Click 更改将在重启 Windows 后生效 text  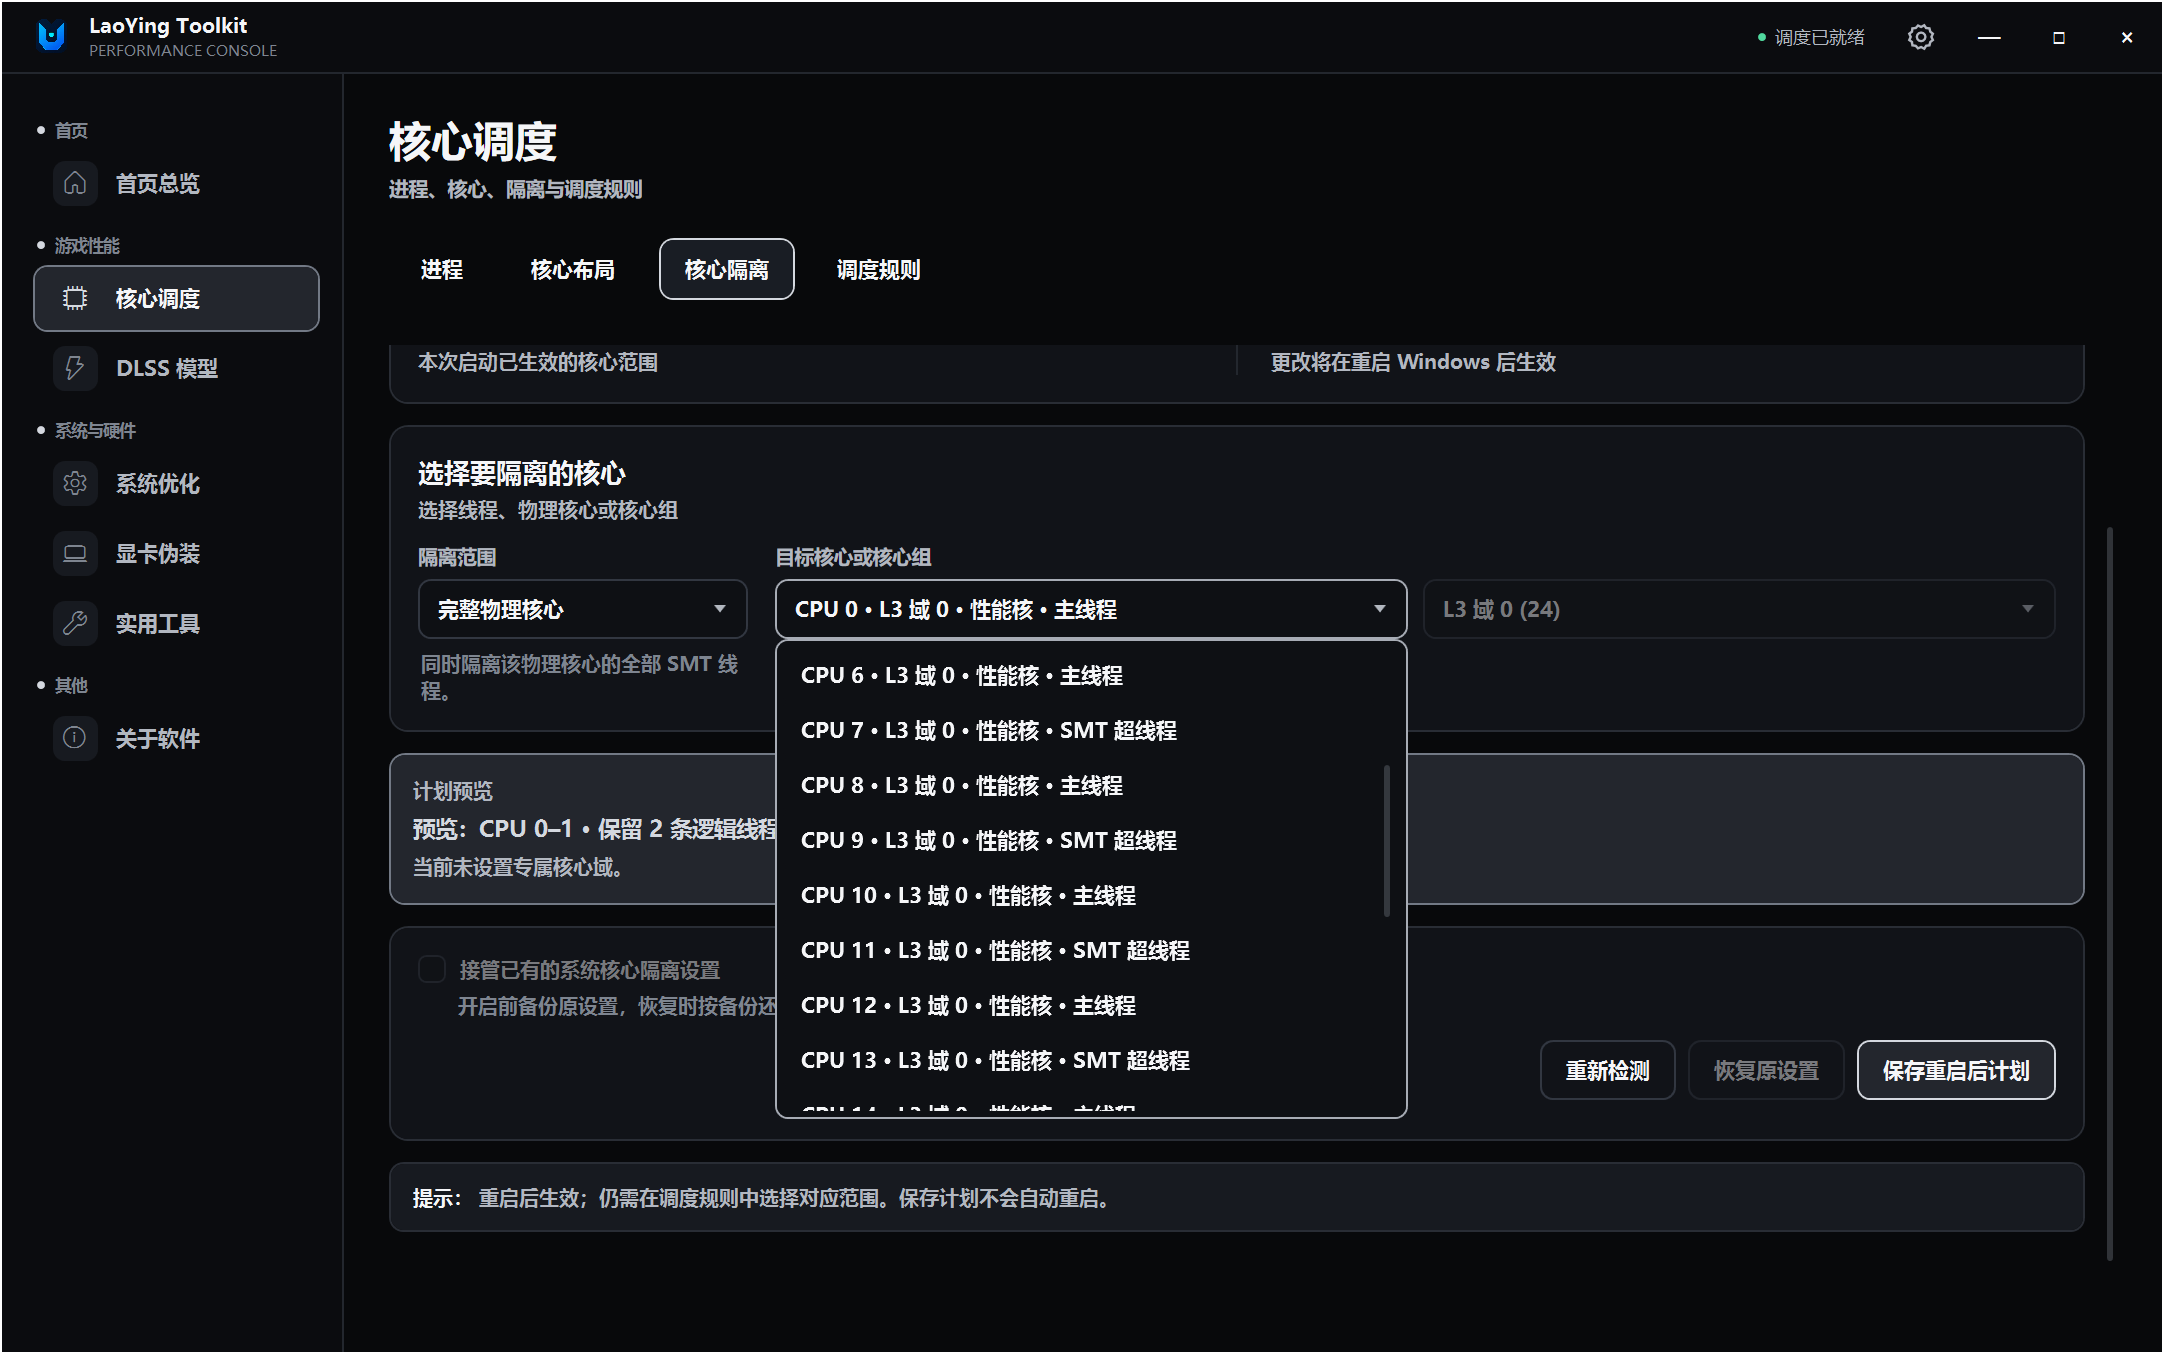(1413, 362)
